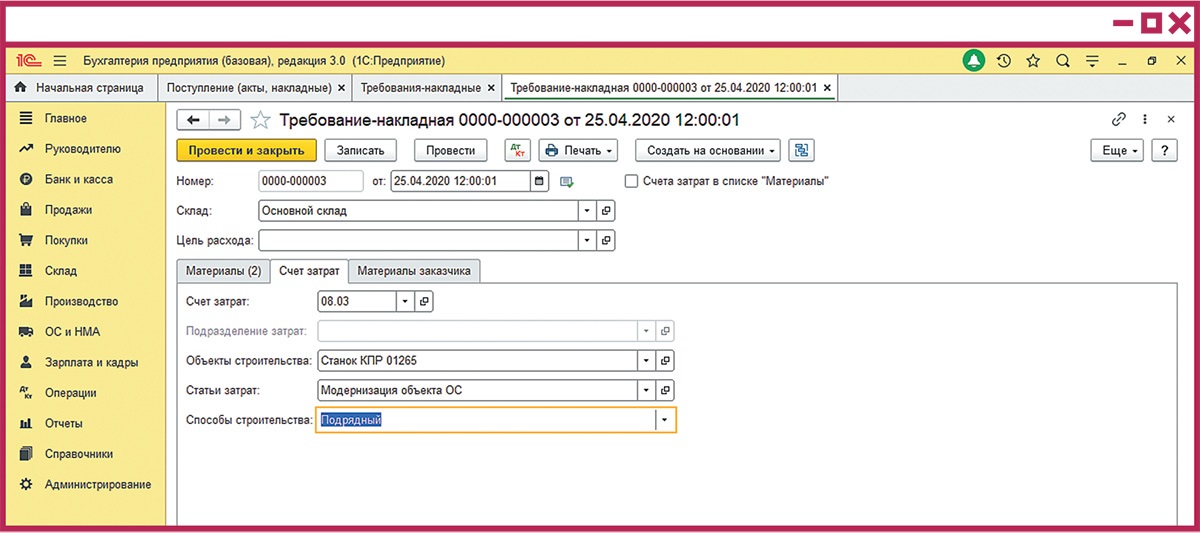This screenshot has width=1200, height=533.
Task: Switch to Материалы заказчика tab
Action: [x=414, y=271]
